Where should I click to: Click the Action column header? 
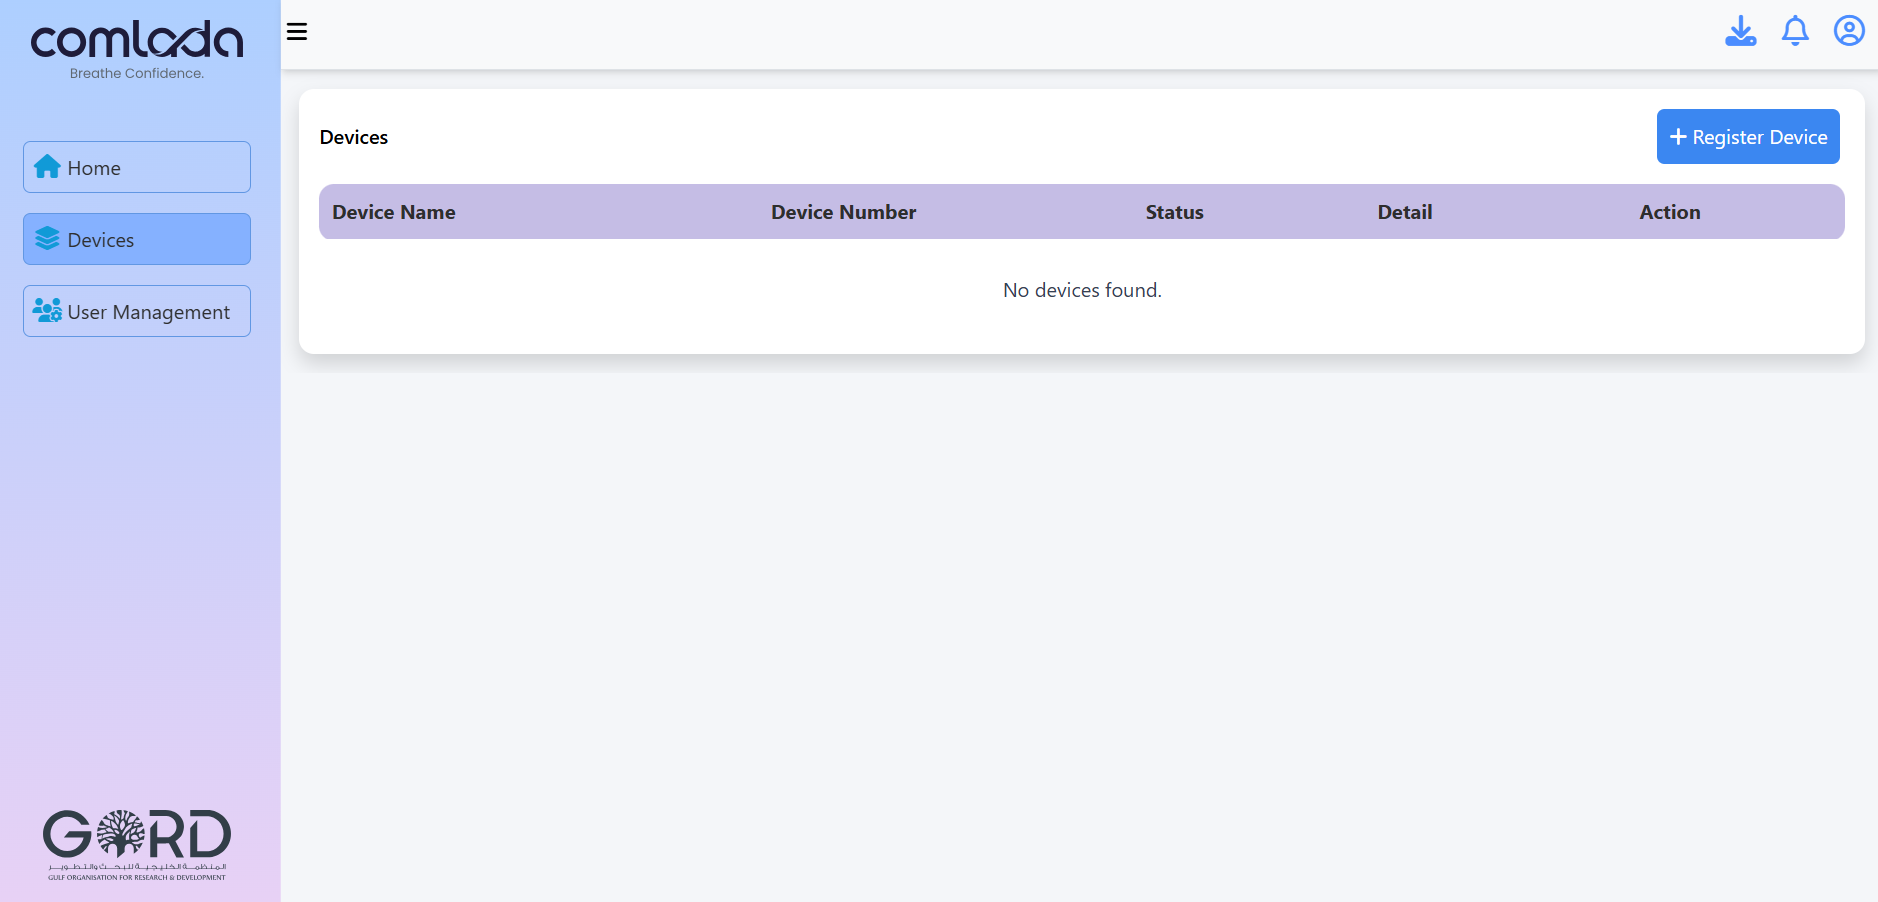(x=1669, y=212)
